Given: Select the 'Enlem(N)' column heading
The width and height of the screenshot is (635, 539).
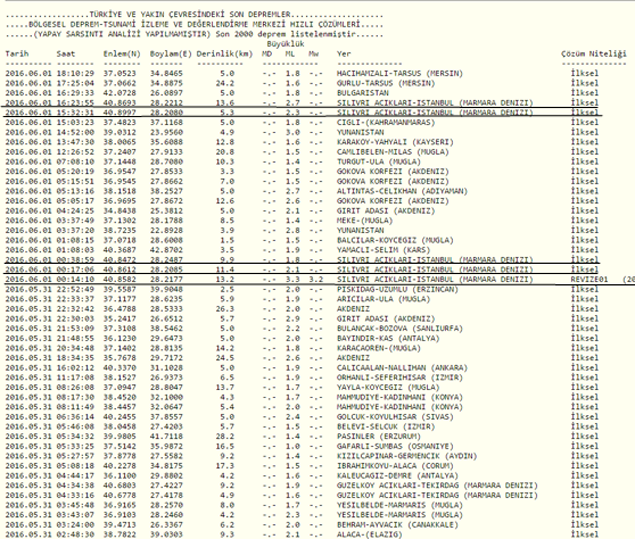Looking at the screenshot, I should point(121,52).
